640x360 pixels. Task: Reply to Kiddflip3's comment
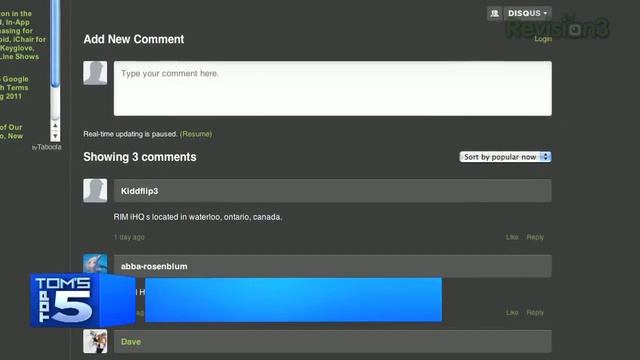[535, 237]
